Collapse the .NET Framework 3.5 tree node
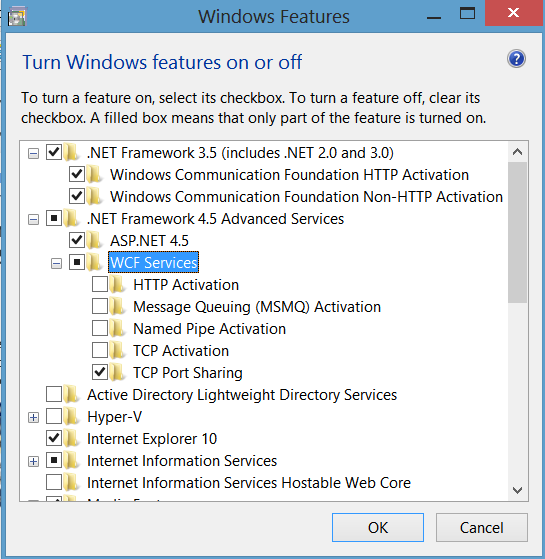Image resolution: width=545 pixels, height=559 pixels. (x=34, y=154)
